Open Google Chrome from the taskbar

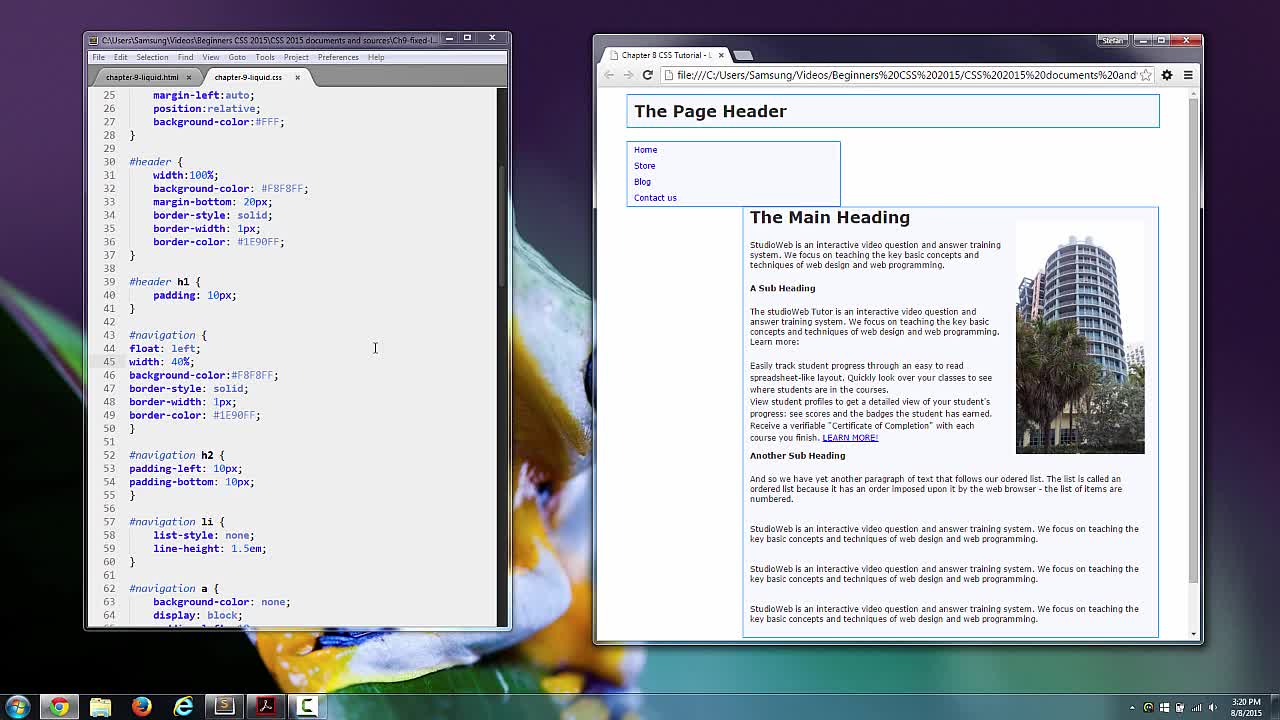(59, 706)
